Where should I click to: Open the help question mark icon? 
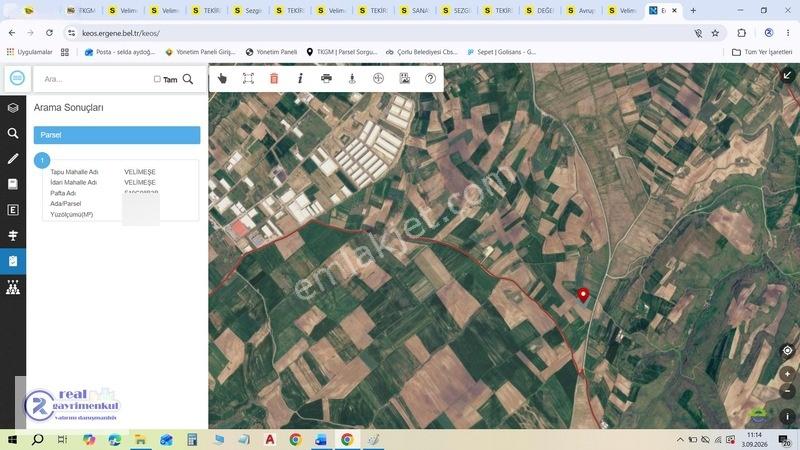click(x=430, y=78)
